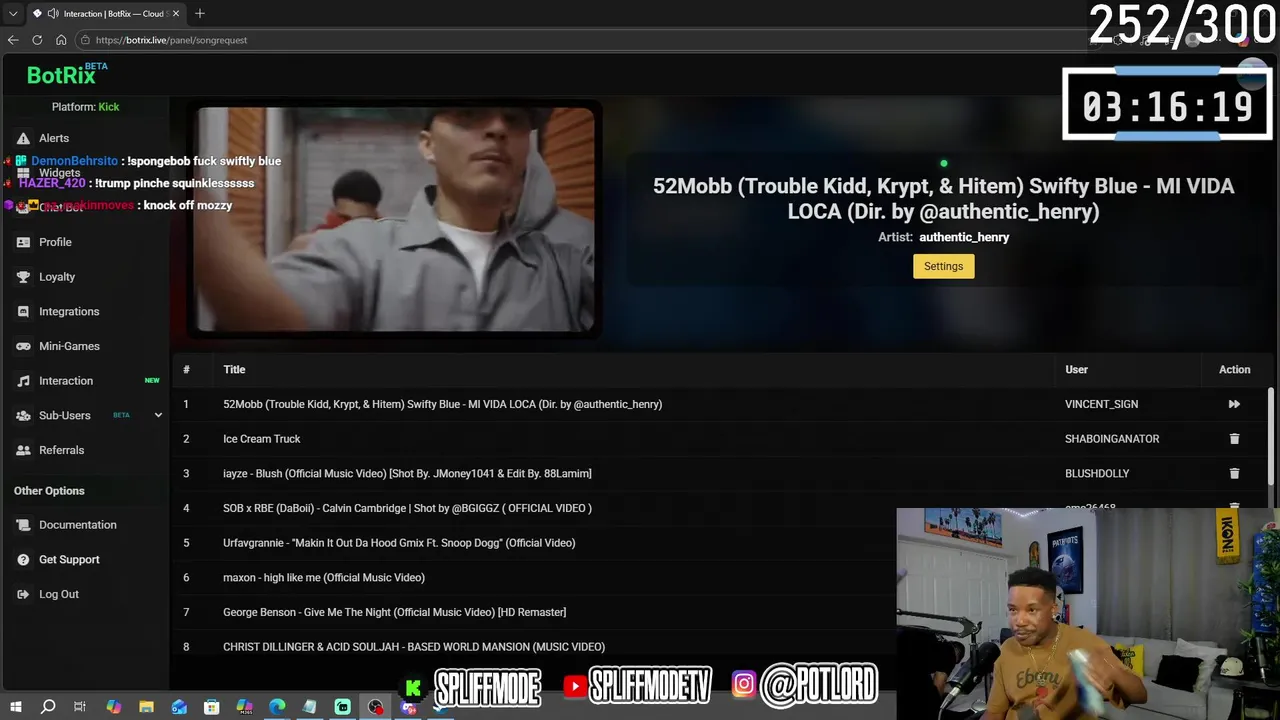
Task: Open the Referrals page
Action: tap(61, 450)
